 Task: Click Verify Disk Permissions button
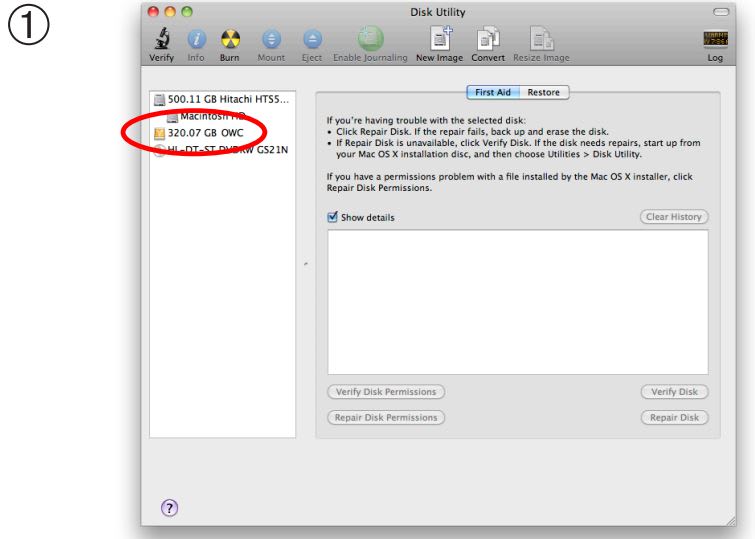[386, 392]
